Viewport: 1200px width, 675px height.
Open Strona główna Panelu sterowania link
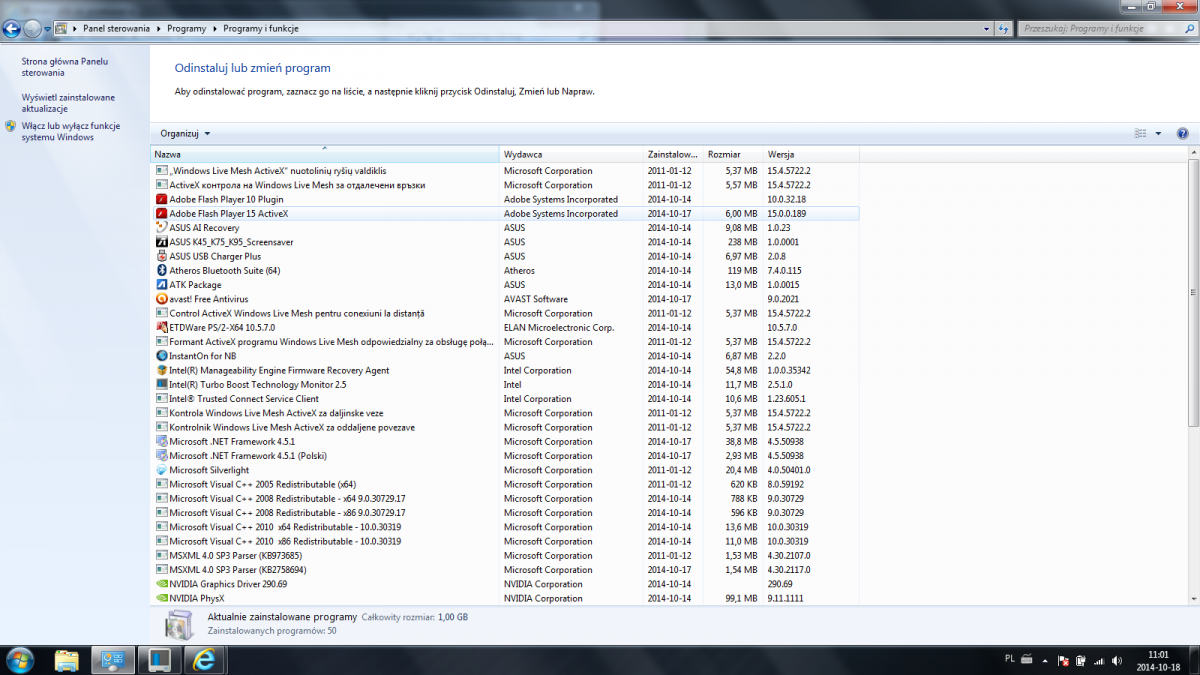65,67
